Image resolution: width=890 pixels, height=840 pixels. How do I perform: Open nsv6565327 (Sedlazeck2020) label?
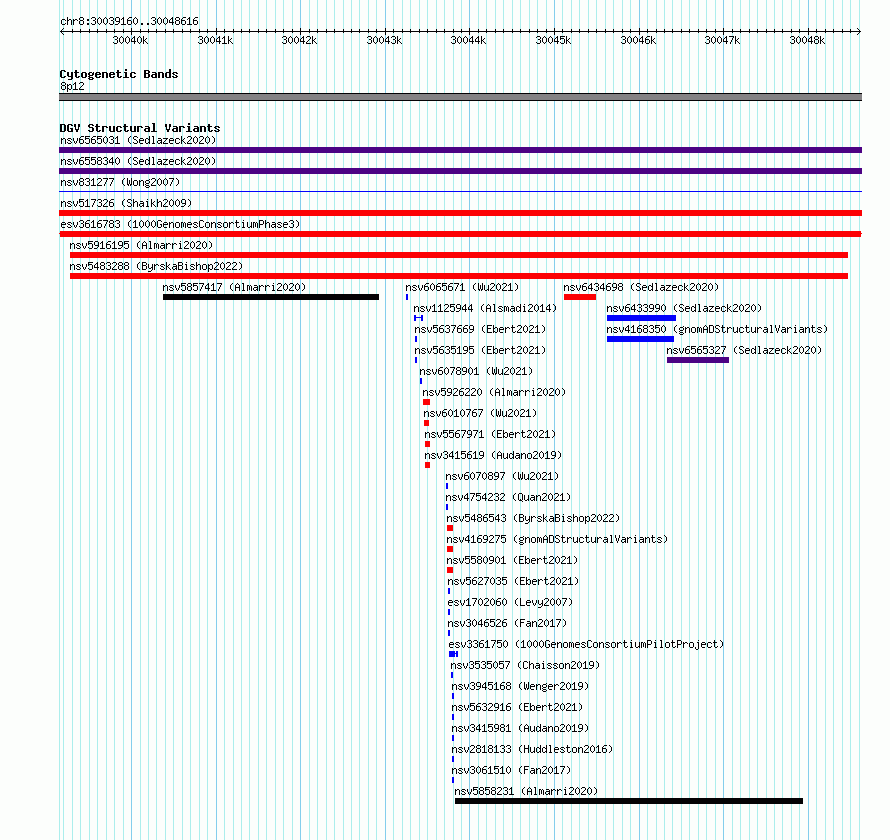click(x=744, y=350)
